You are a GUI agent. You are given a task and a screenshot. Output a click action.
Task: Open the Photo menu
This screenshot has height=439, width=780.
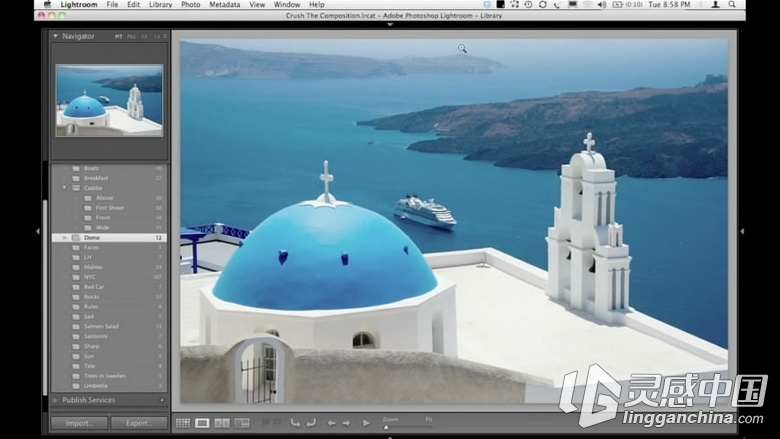(x=191, y=4)
